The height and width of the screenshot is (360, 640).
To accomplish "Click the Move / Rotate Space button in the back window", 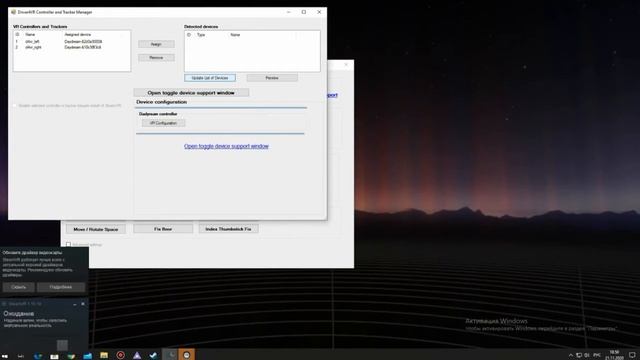I will 96,229.
